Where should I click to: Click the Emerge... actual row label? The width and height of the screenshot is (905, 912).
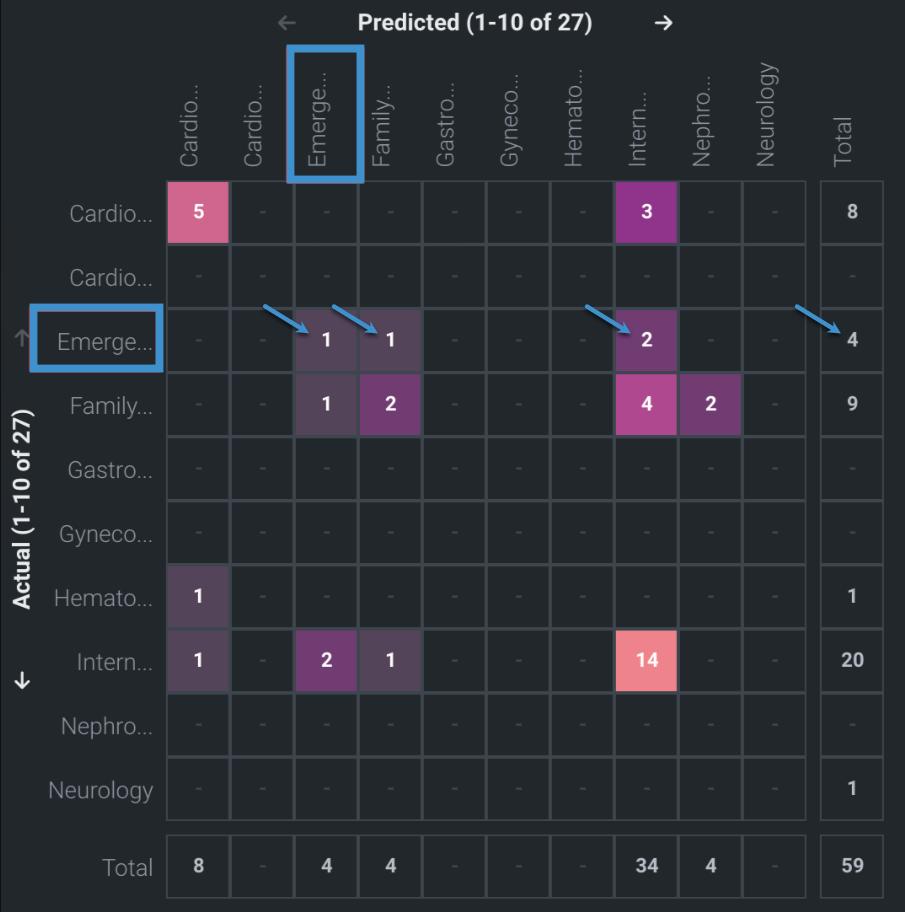coord(104,341)
